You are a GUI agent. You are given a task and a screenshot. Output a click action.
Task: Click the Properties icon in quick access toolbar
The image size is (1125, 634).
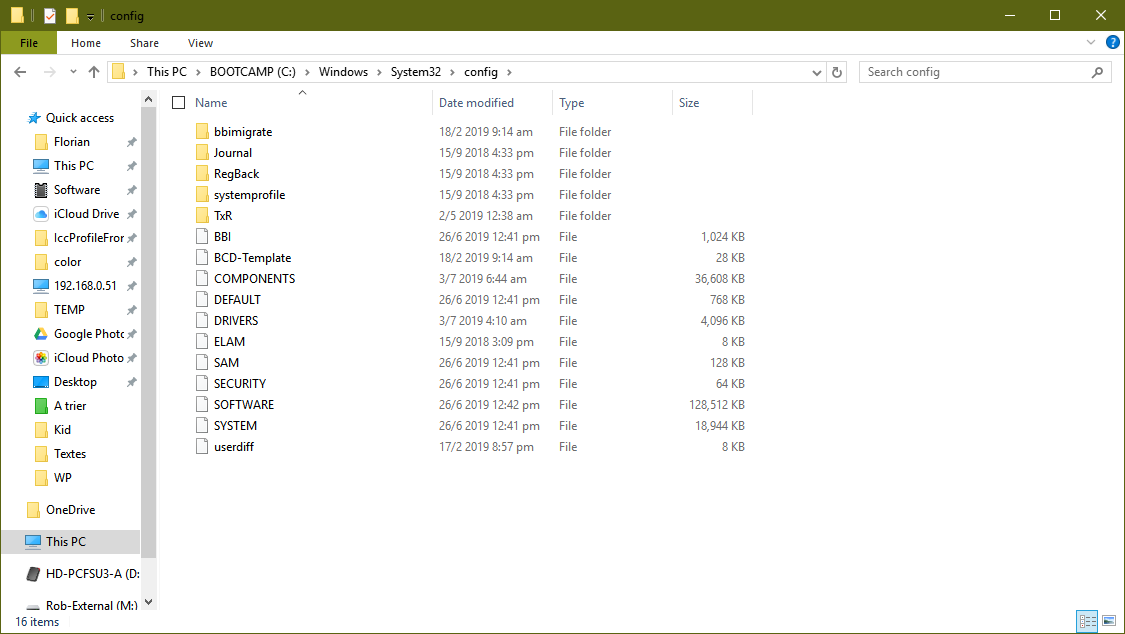(50, 16)
